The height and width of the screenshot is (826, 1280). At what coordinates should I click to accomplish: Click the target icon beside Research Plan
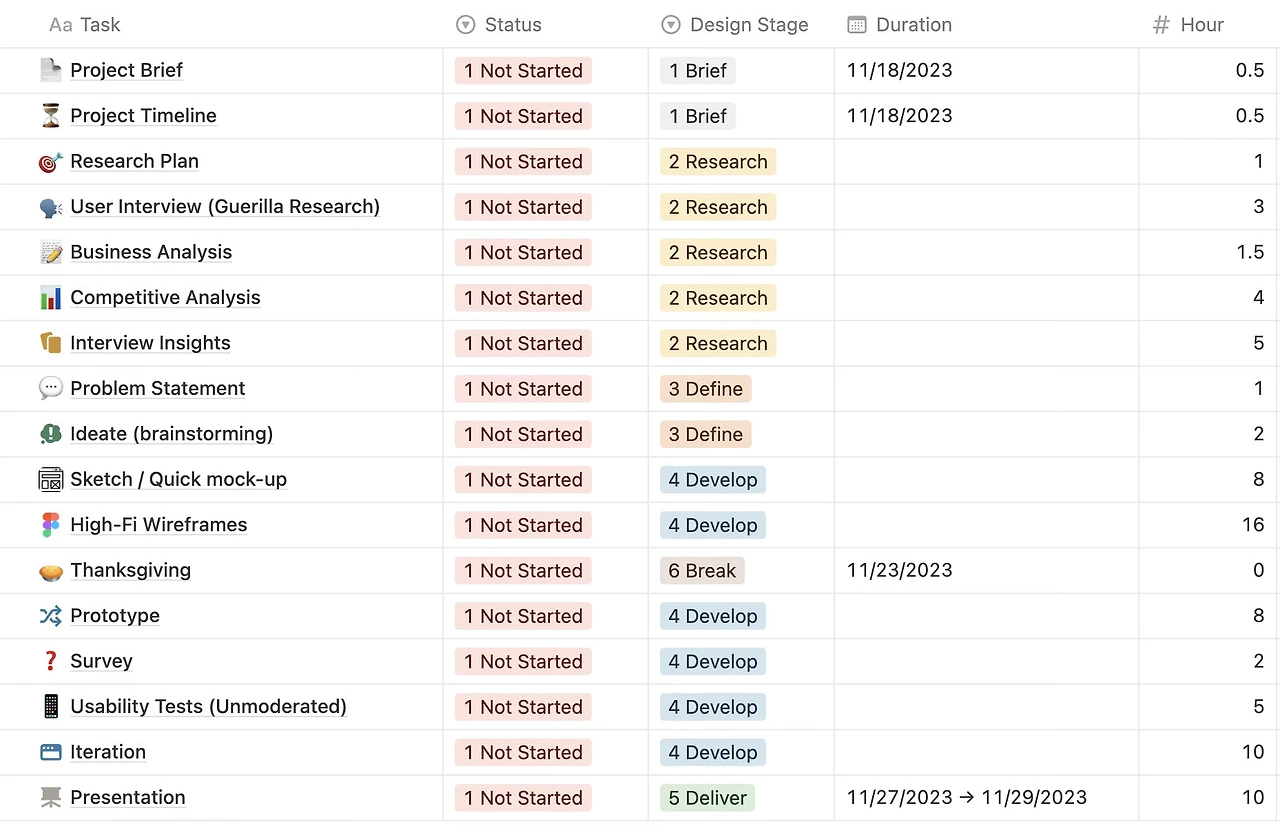(x=50, y=162)
